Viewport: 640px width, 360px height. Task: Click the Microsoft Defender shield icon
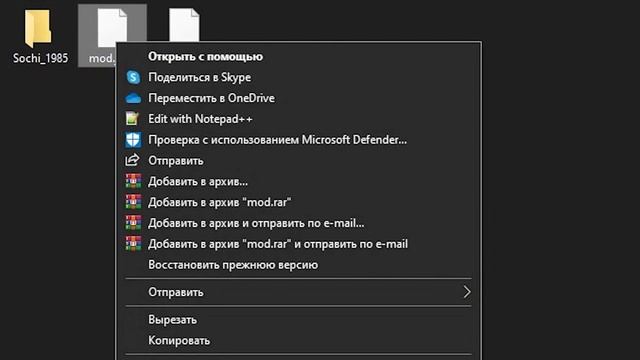[x=133, y=140]
